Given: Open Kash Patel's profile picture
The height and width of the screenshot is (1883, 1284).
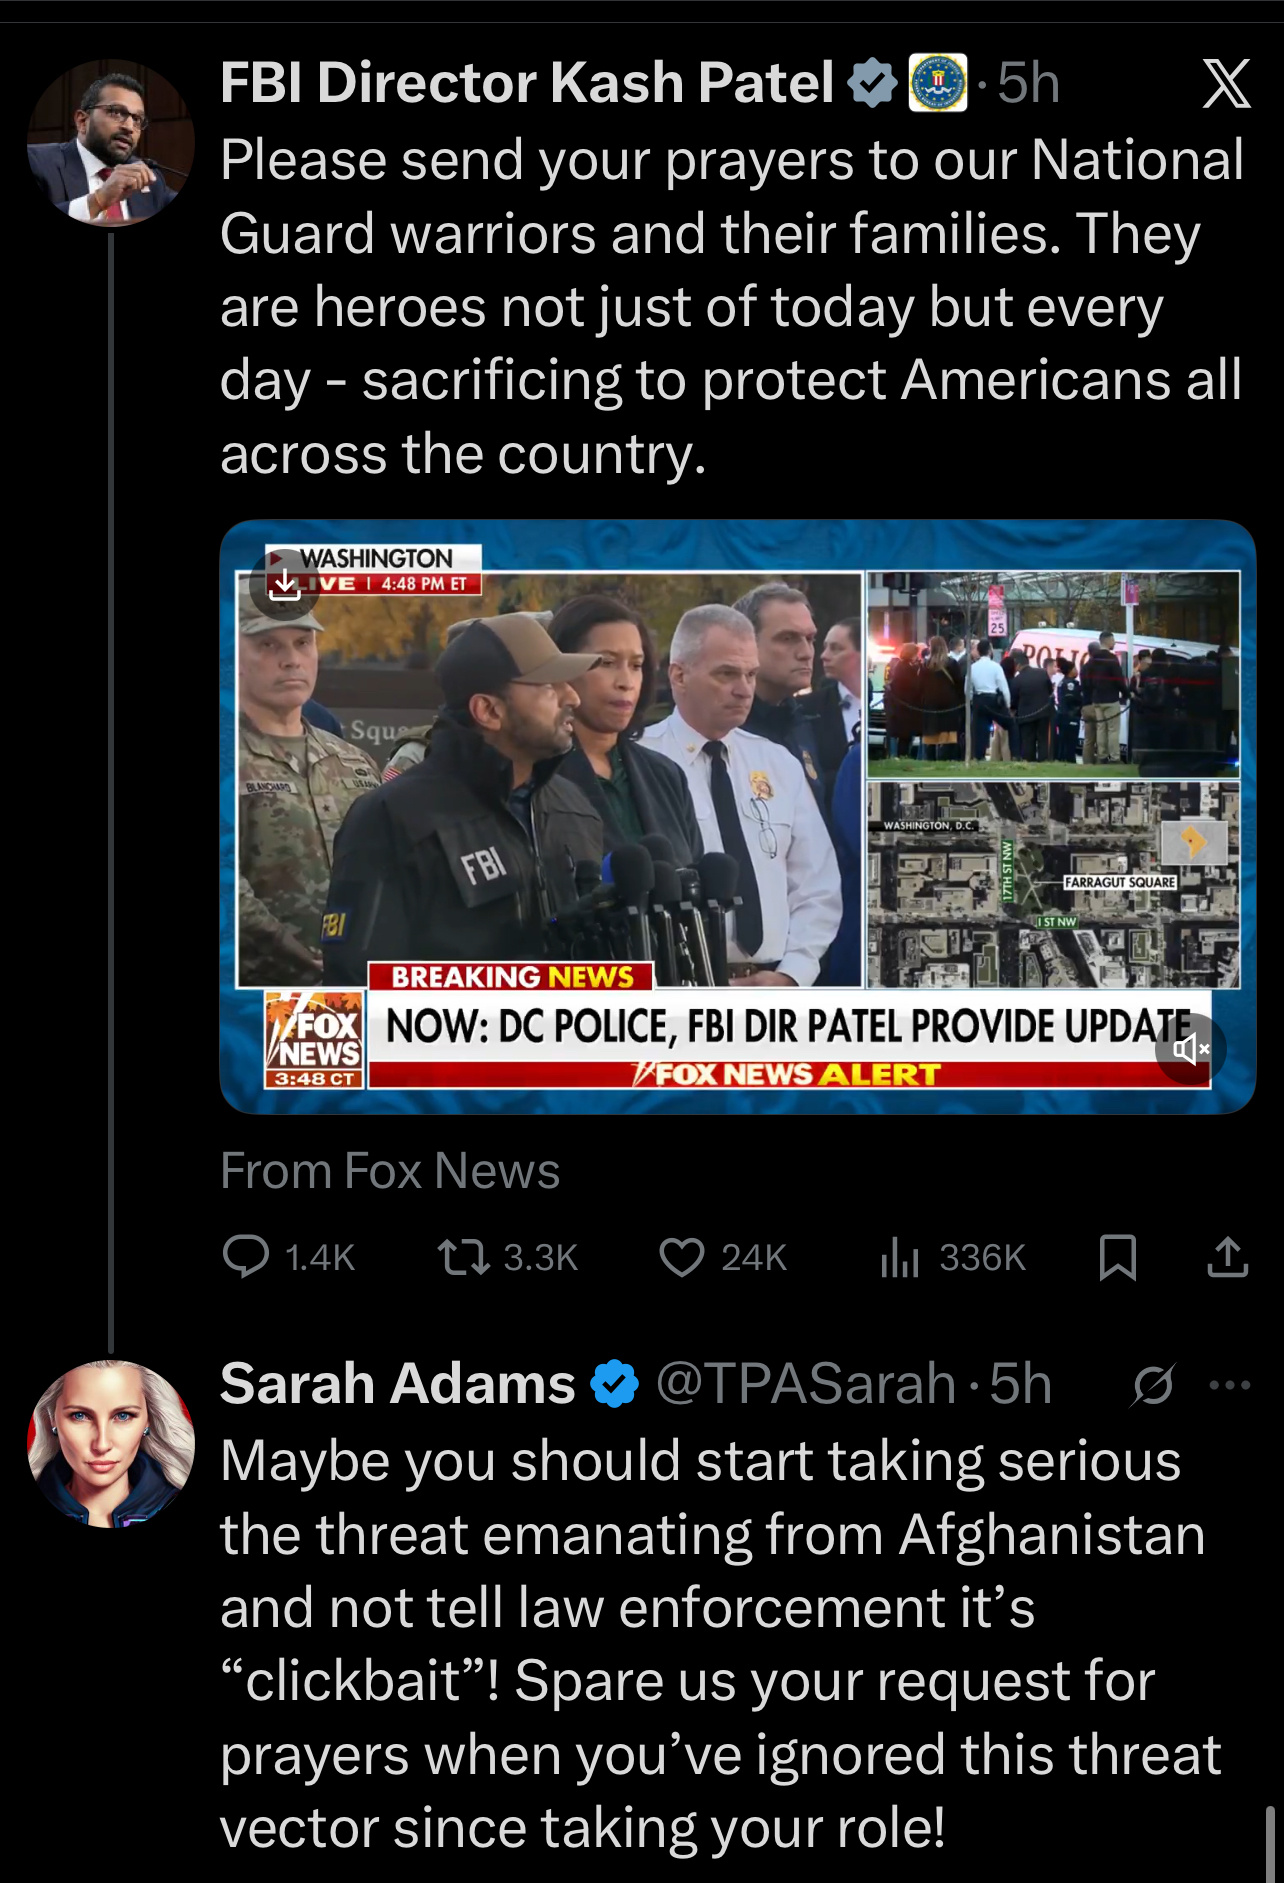Looking at the screenshot, I should [110, 143].
